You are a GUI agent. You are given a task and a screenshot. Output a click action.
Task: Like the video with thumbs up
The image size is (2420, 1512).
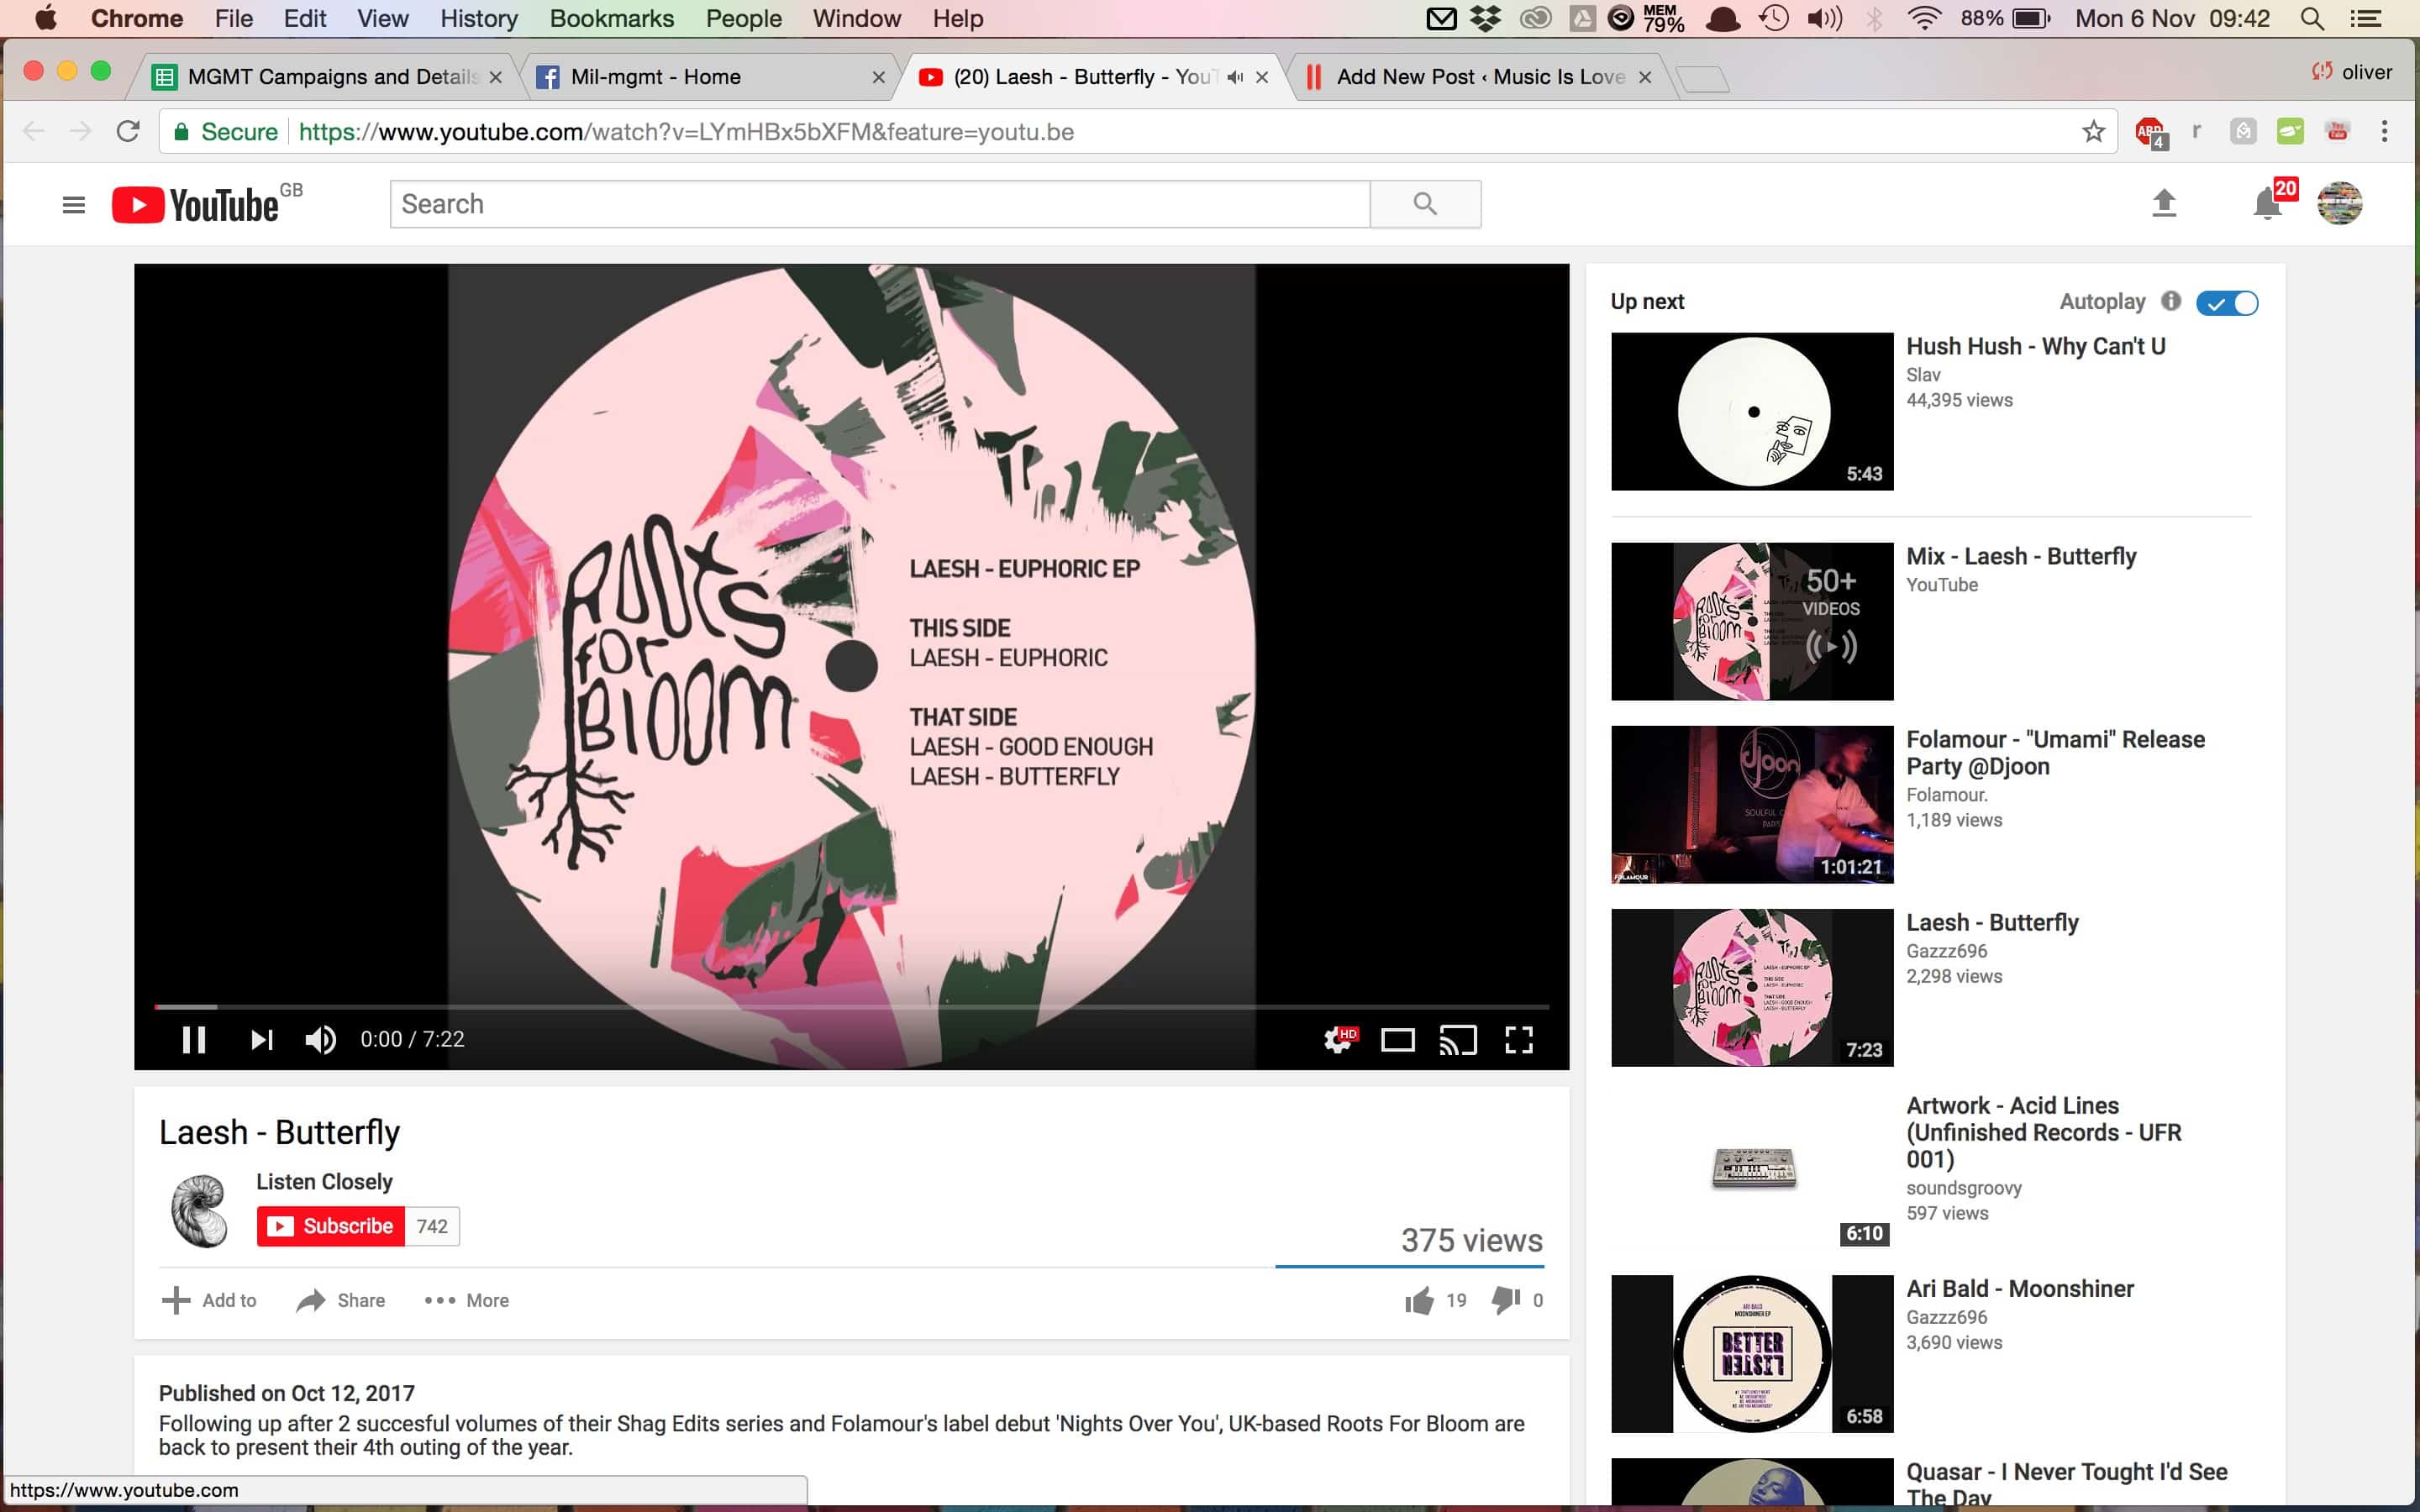pyautogui.click(x=1418, y=1300)
